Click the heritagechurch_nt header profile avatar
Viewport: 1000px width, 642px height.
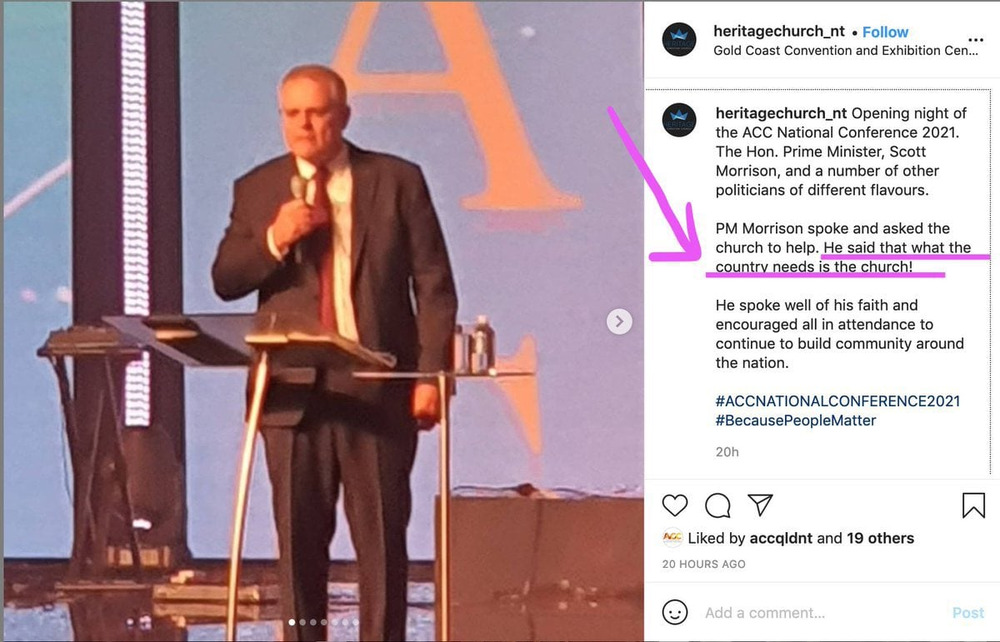[679, 40]
